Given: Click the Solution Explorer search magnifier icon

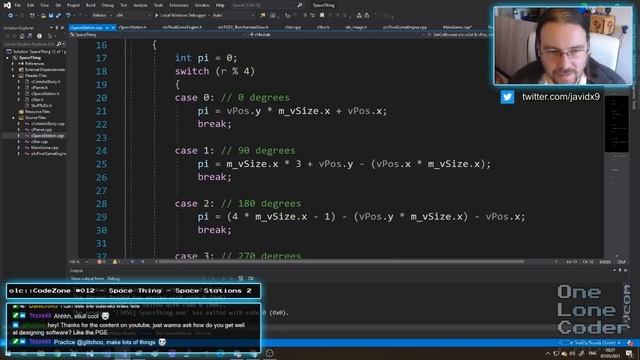Looking at the screenshot, I should tap(59, 44).
